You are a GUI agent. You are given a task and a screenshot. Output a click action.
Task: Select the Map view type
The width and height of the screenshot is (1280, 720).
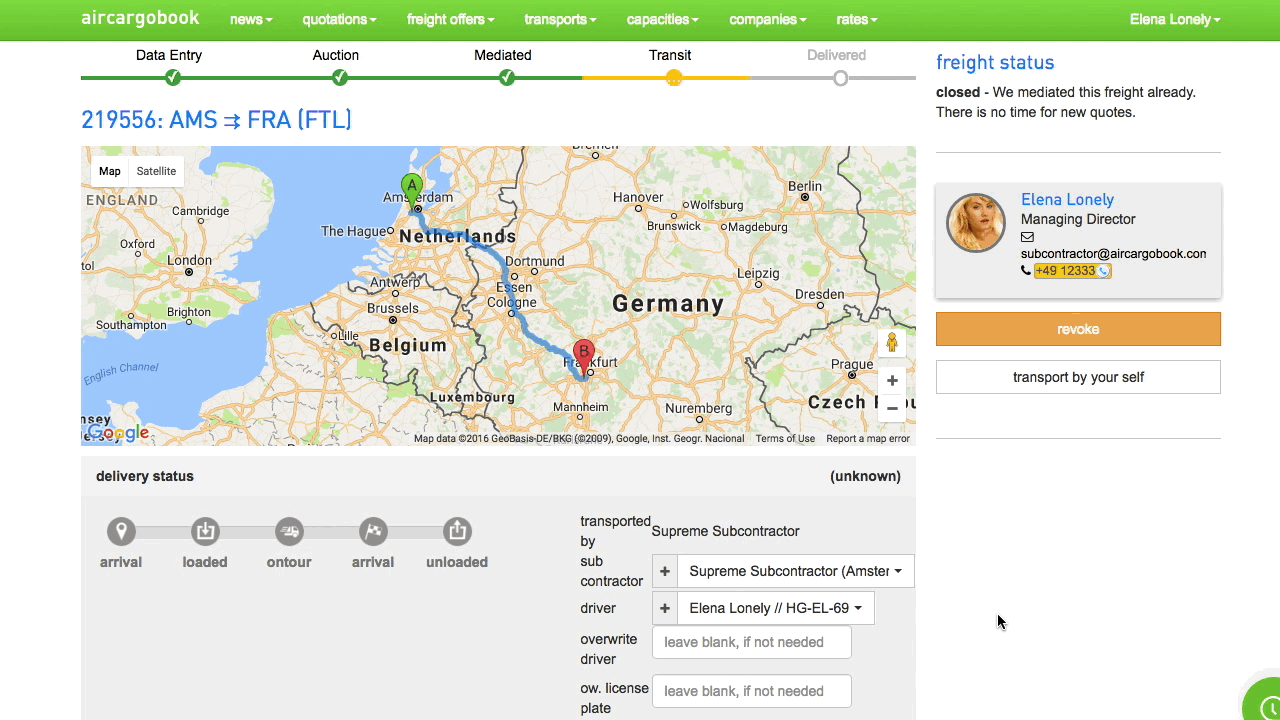pos(110,171)
